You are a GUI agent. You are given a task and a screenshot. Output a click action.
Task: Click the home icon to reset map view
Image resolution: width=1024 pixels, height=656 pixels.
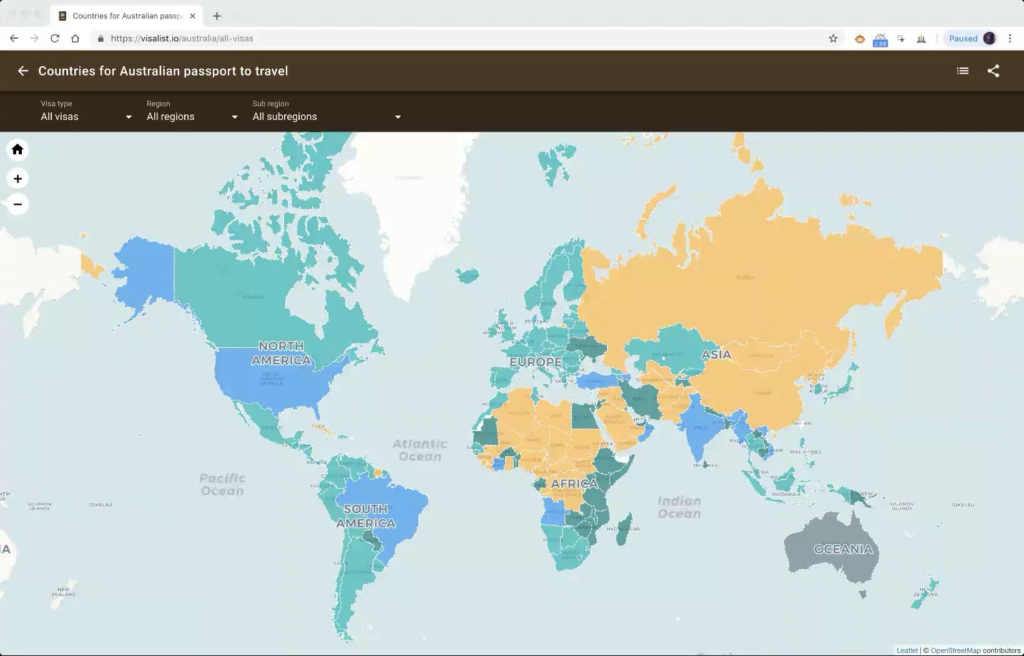(x=17, y=148)
